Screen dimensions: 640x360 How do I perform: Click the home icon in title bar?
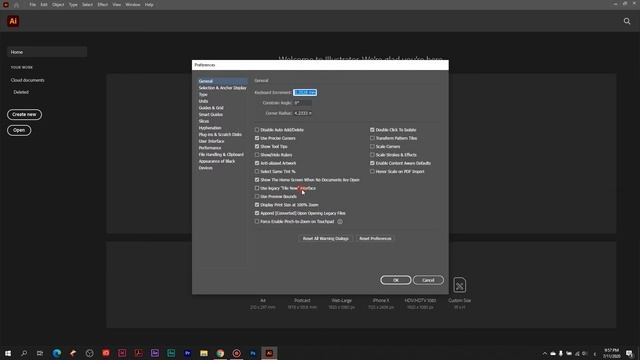click(16, 5)
